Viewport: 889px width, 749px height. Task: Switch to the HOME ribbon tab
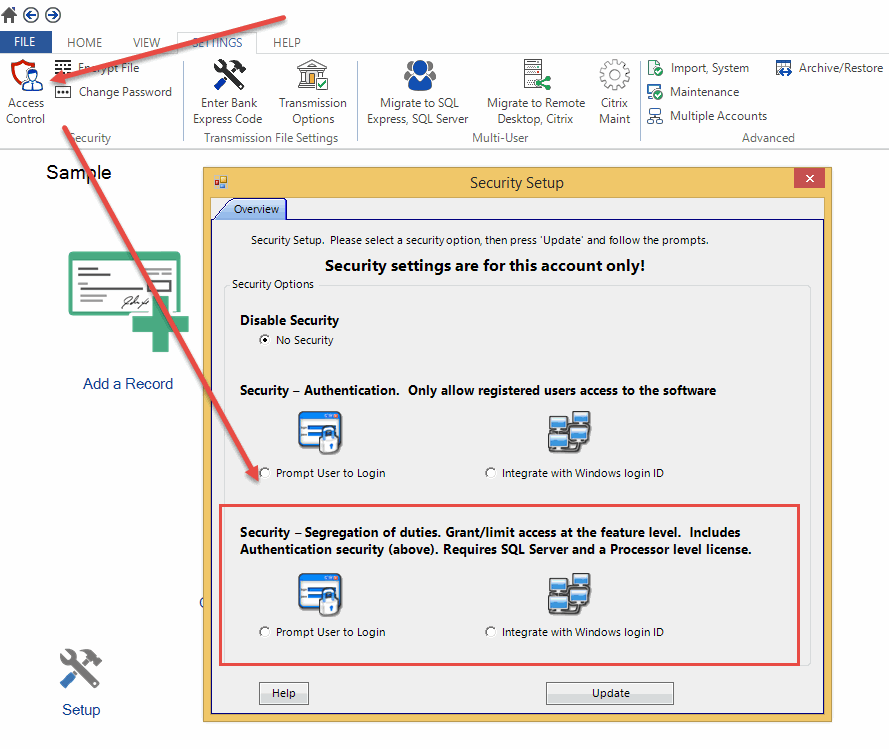pos(85,43)
